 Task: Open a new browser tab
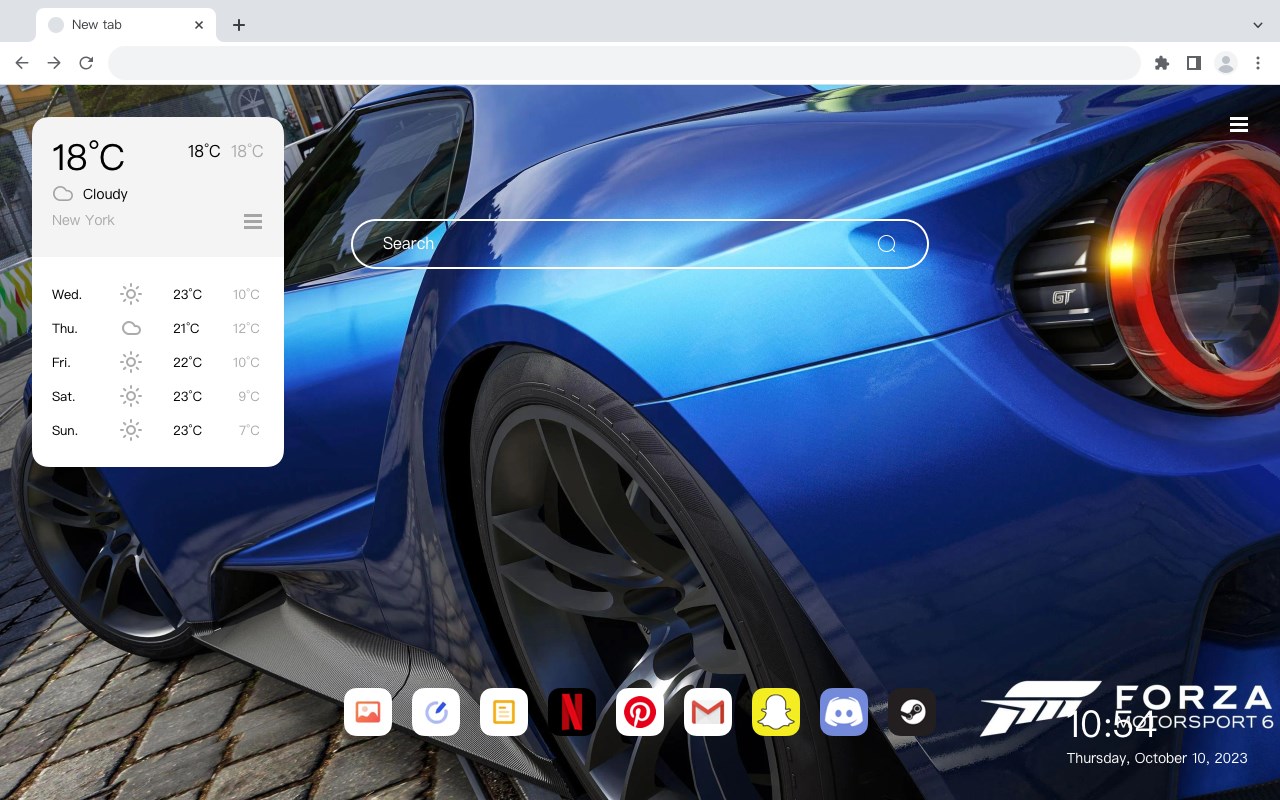238,25
